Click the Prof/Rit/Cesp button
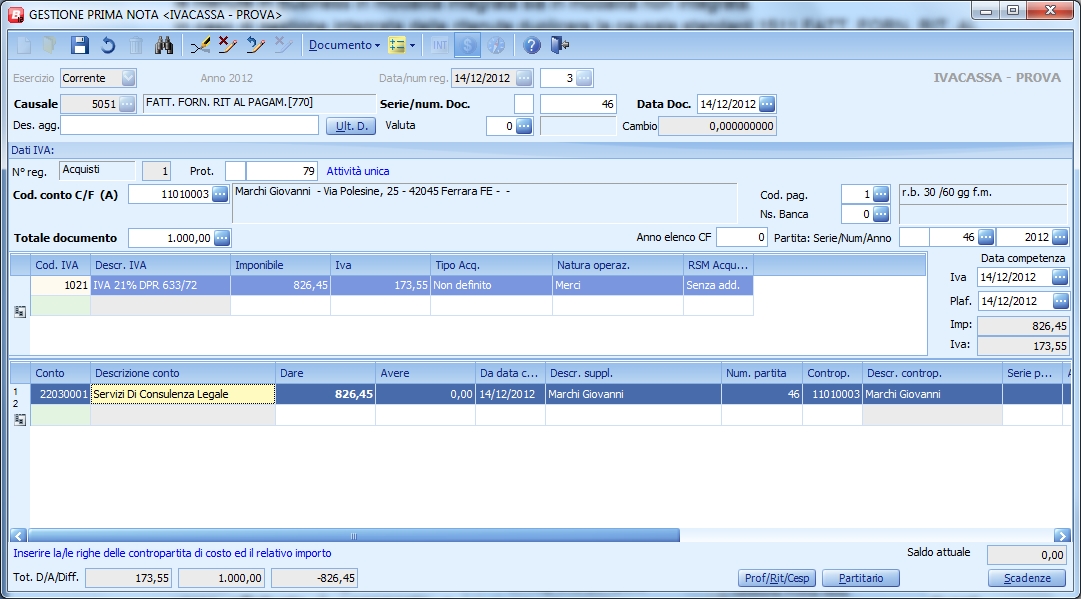This screenshot has width=1081, height=599. click(x=777, y=578)
